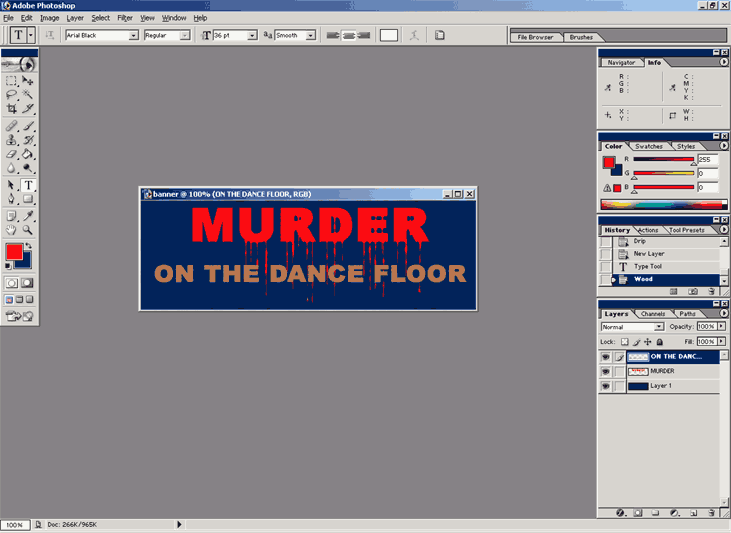
Task: Open the character and paragraph palettes
Action: point(439,35)
